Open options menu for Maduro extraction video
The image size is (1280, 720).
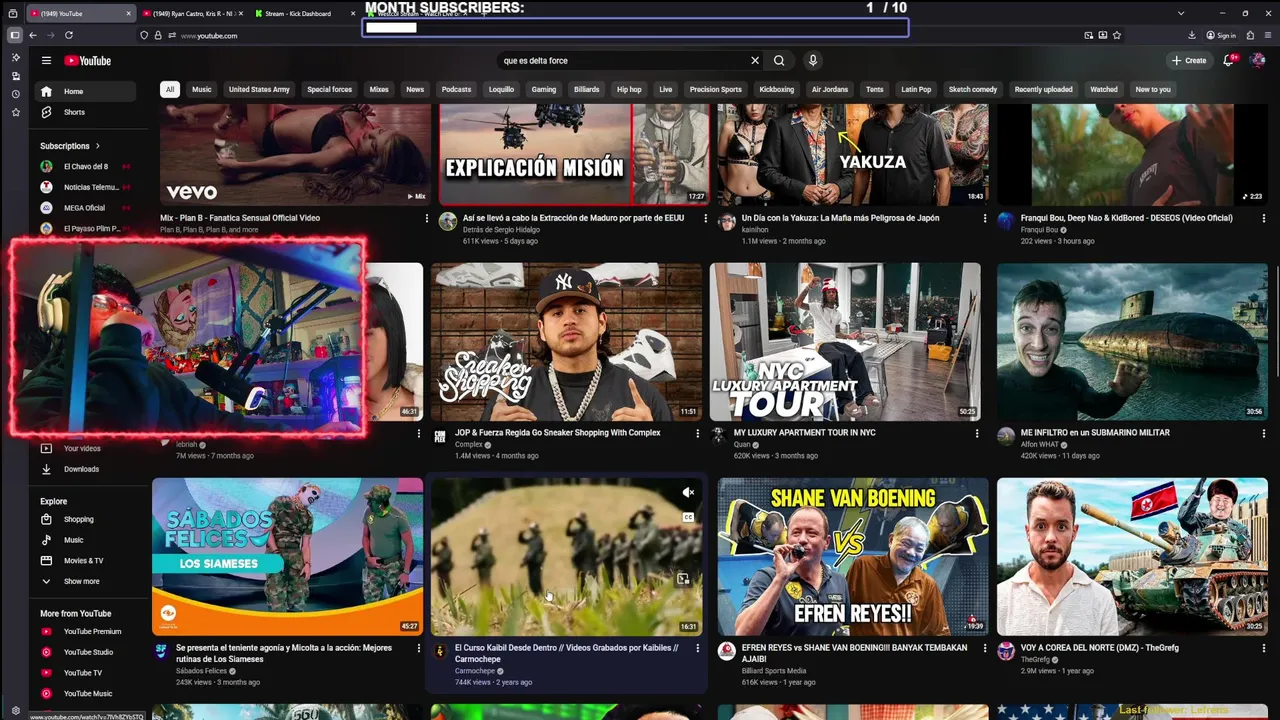tap(706, 218)
